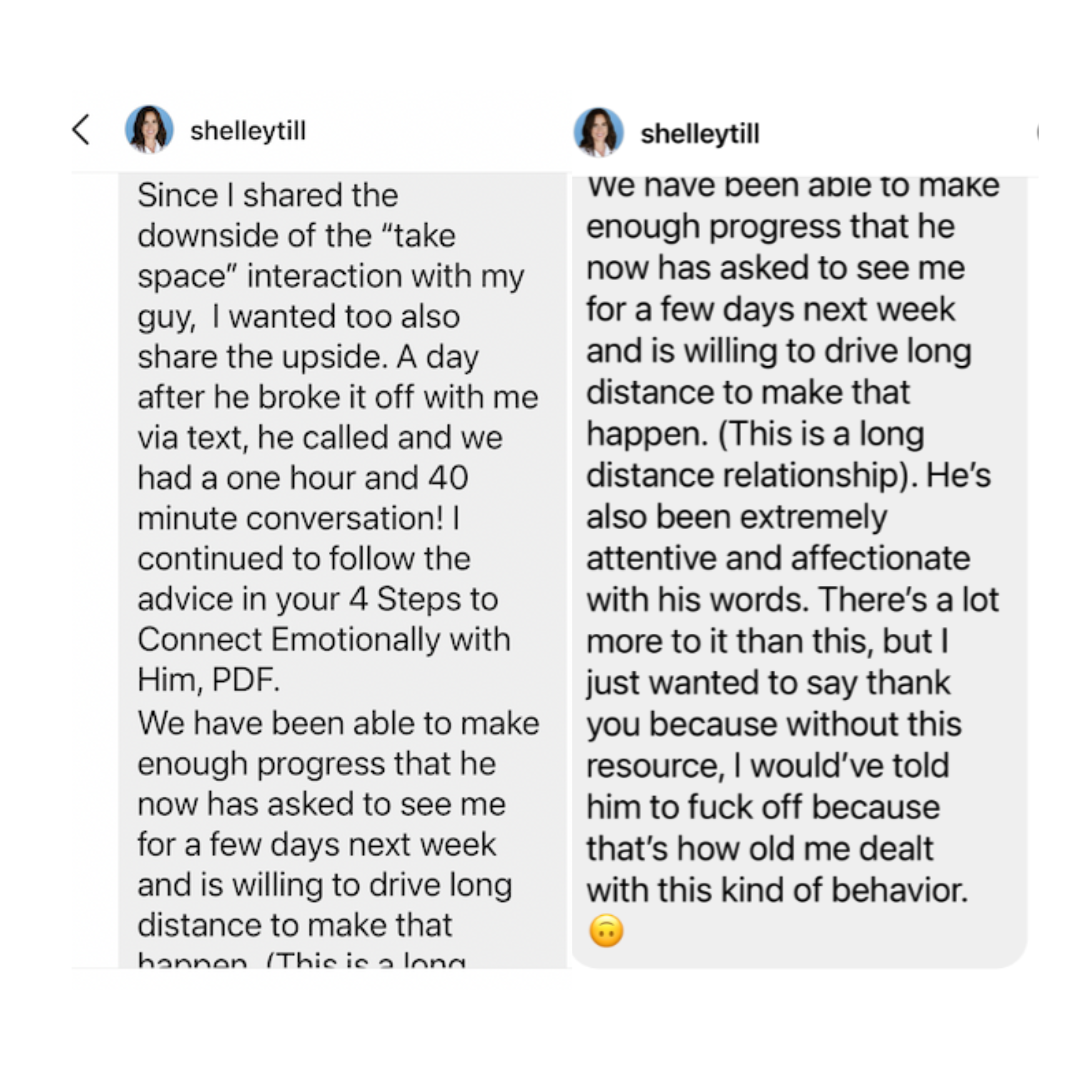The image size is (1080, 1080).
Task: Click 'just wanted to say thank' line
Action: coord(768,683)
